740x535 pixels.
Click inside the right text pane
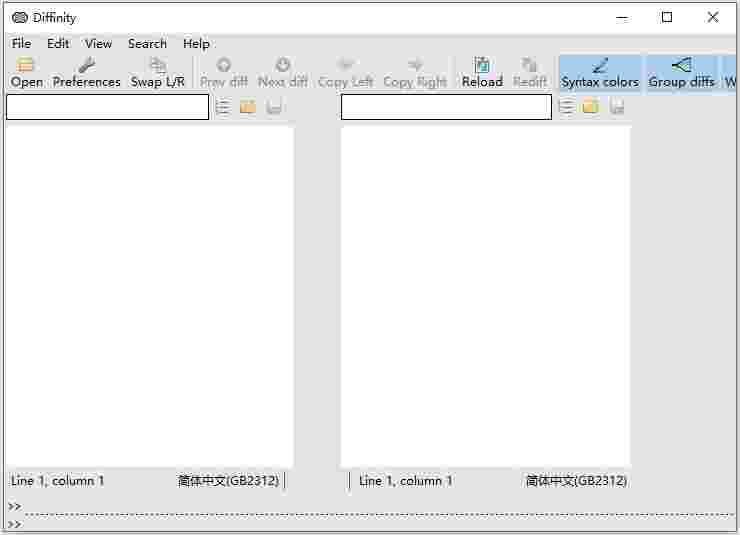click(486, 296)
